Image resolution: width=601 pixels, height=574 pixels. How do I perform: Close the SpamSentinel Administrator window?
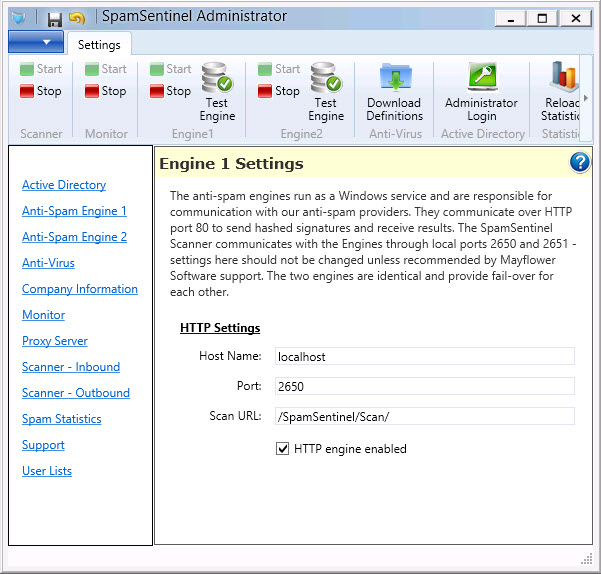point(576,18)
